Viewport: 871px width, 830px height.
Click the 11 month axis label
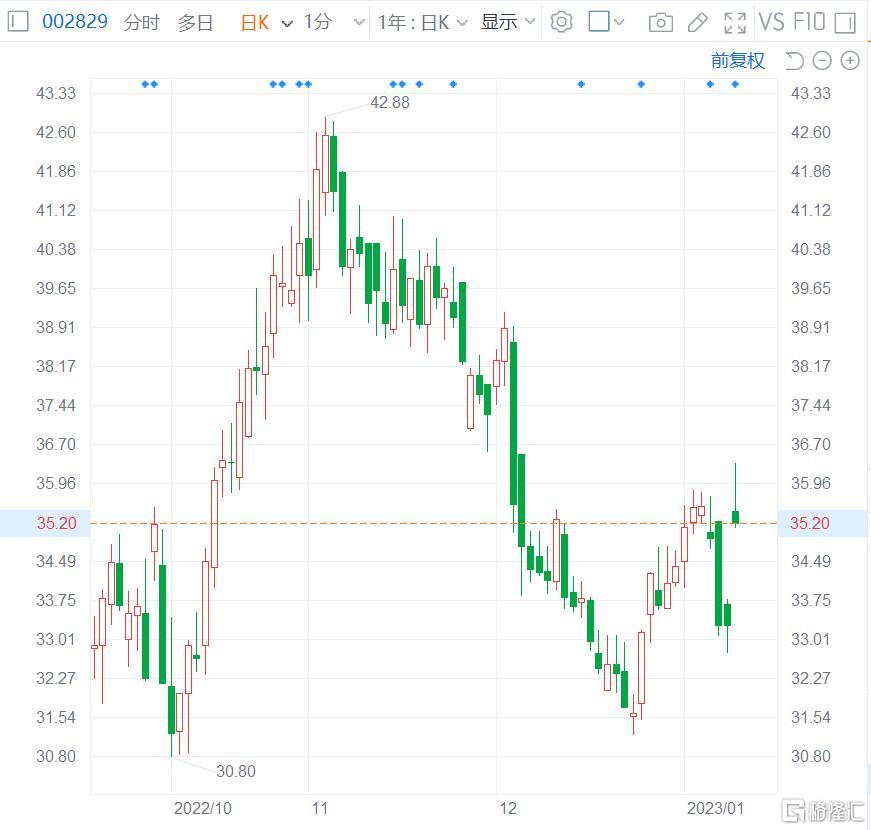tap(320, 808)
